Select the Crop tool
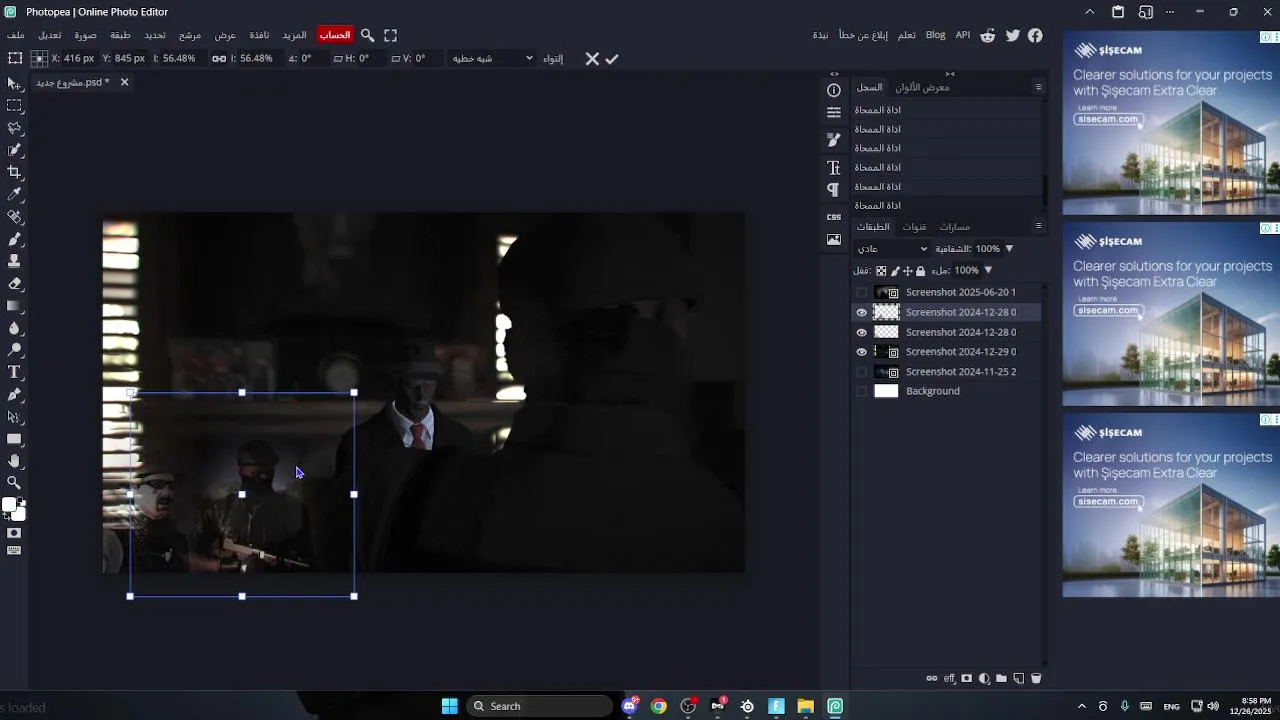 [x=14, y=172]
